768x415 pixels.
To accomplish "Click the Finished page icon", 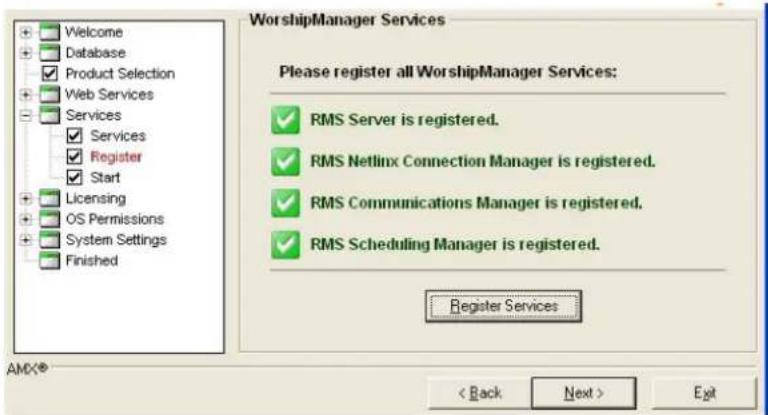I will point(49,260).
